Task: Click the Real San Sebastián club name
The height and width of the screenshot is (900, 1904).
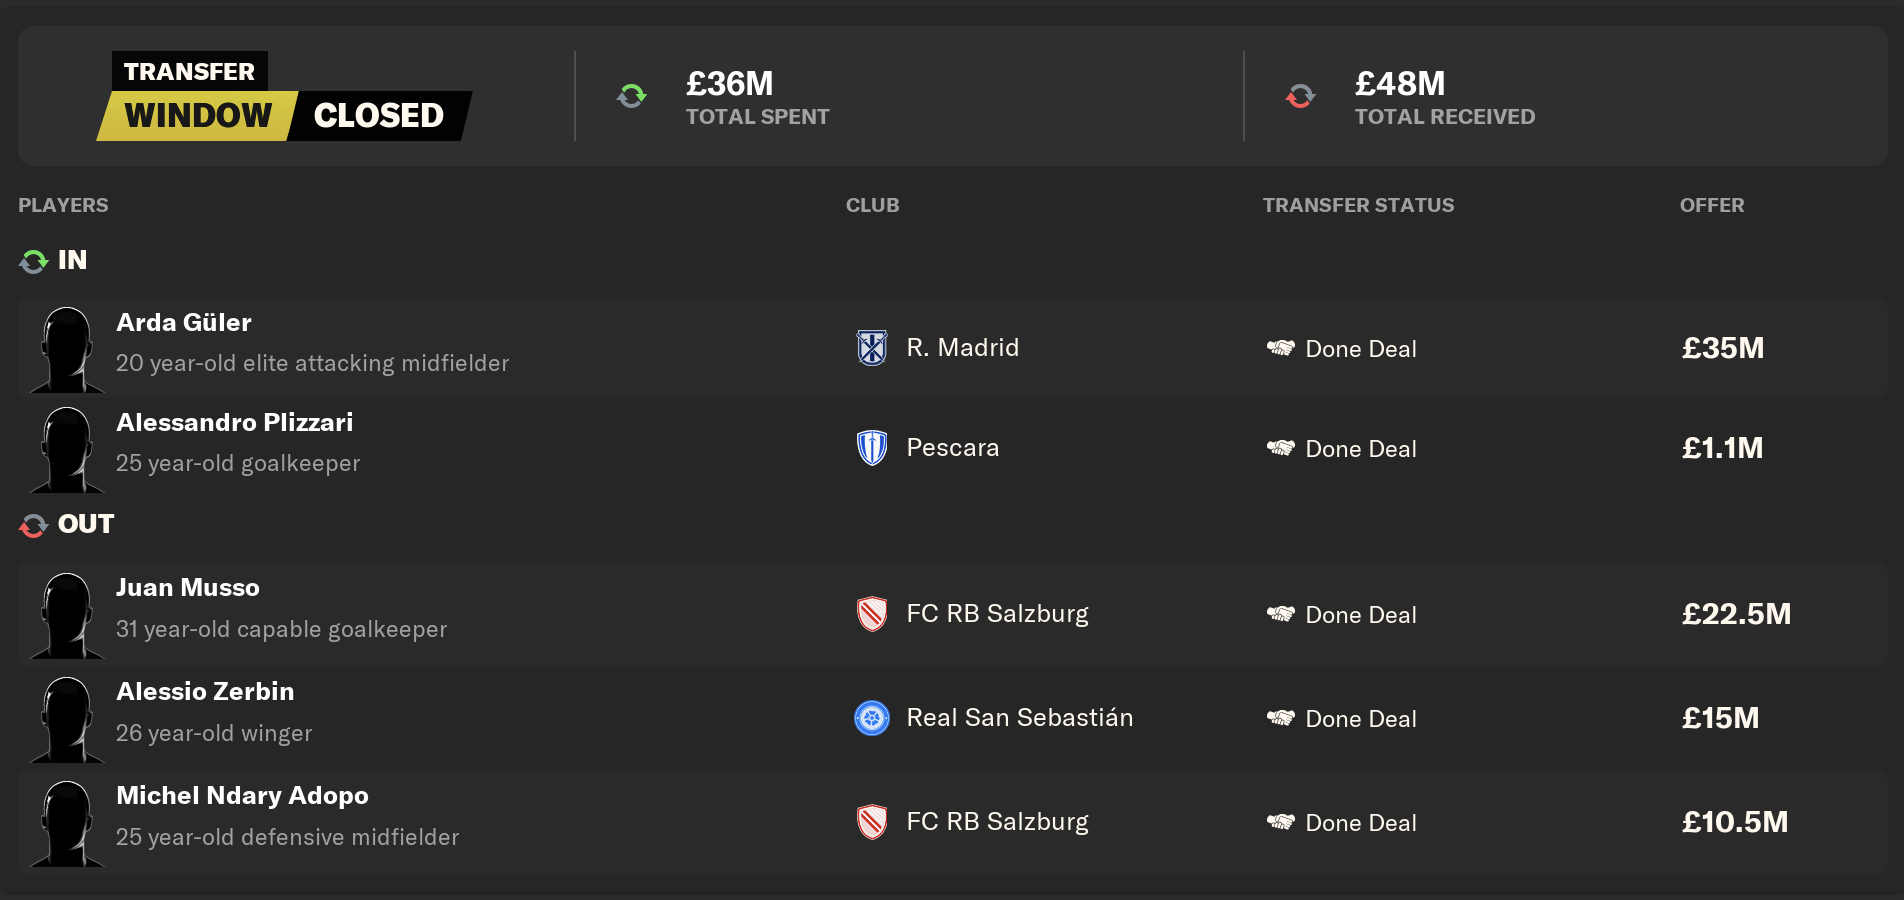Action: click(1019, 718)
